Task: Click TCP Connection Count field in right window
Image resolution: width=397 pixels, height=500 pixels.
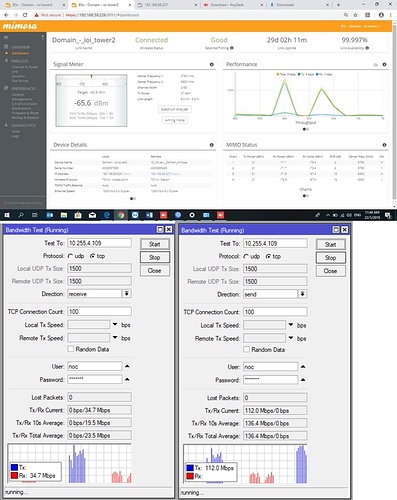Action: 275,312
